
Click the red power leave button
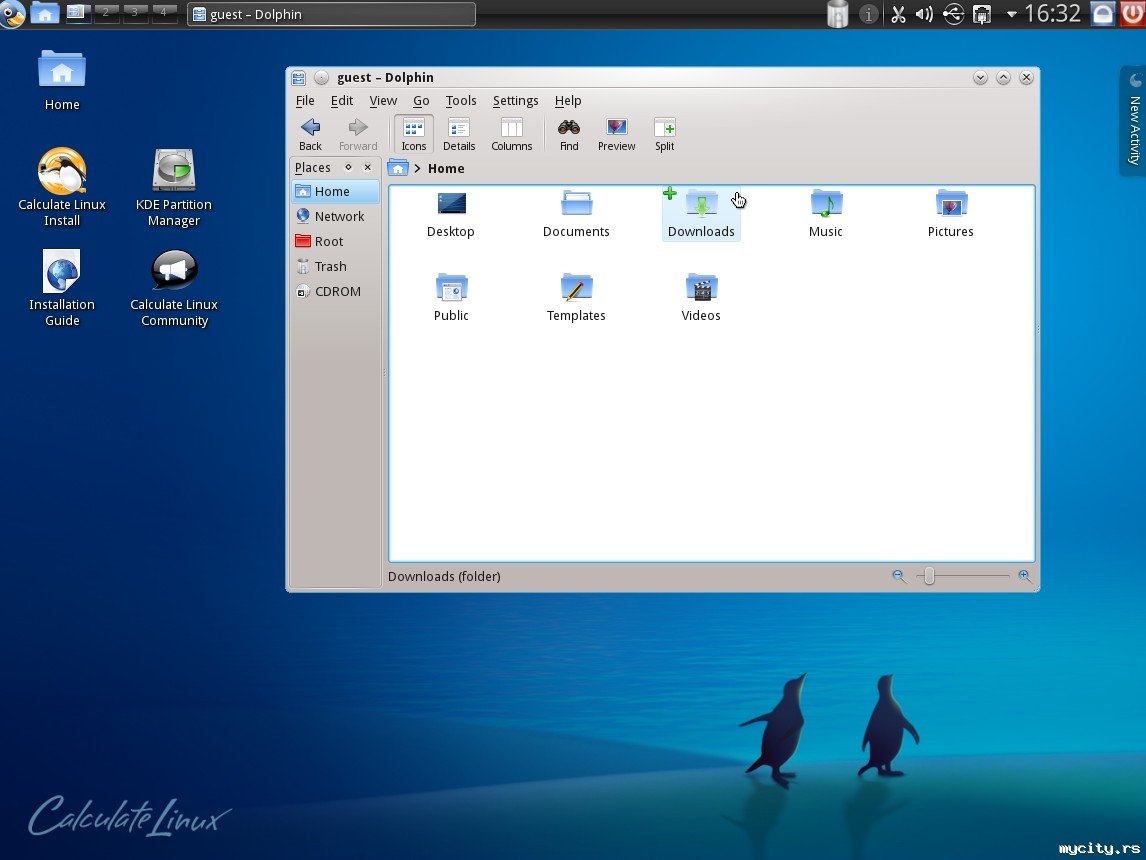point(1132,14)
